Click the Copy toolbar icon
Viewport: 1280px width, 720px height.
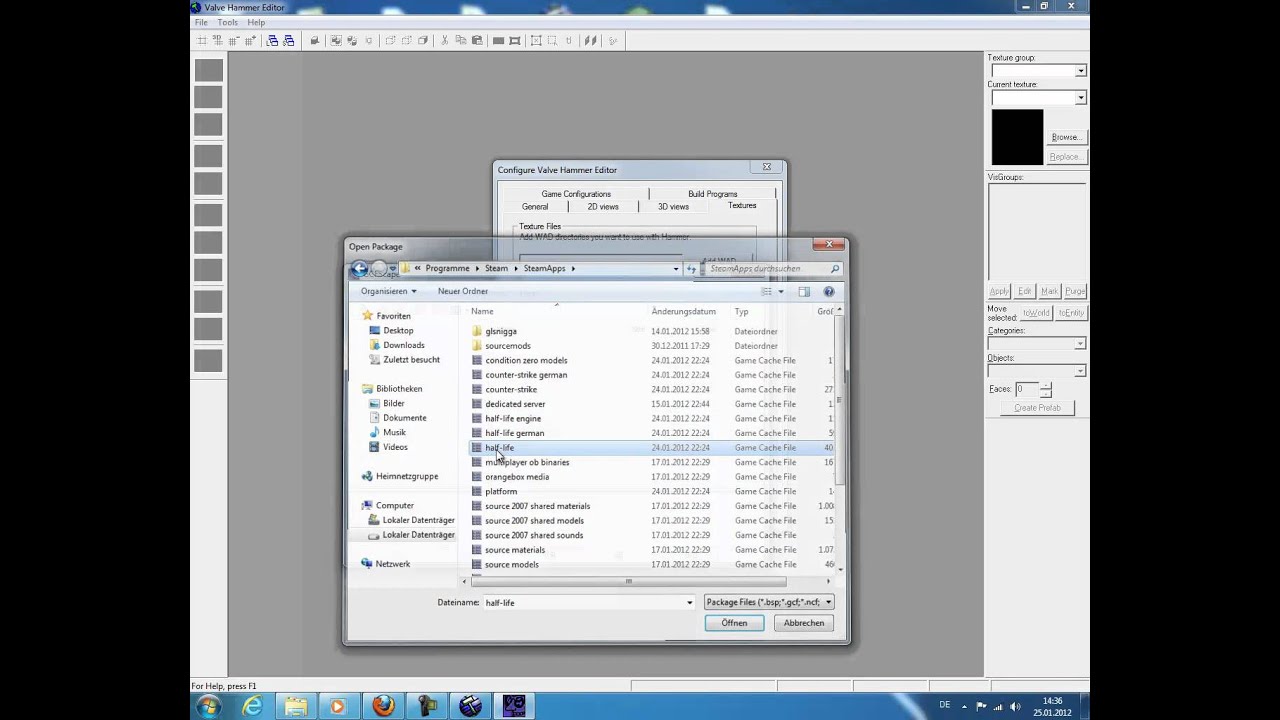(x=461, y=41)
